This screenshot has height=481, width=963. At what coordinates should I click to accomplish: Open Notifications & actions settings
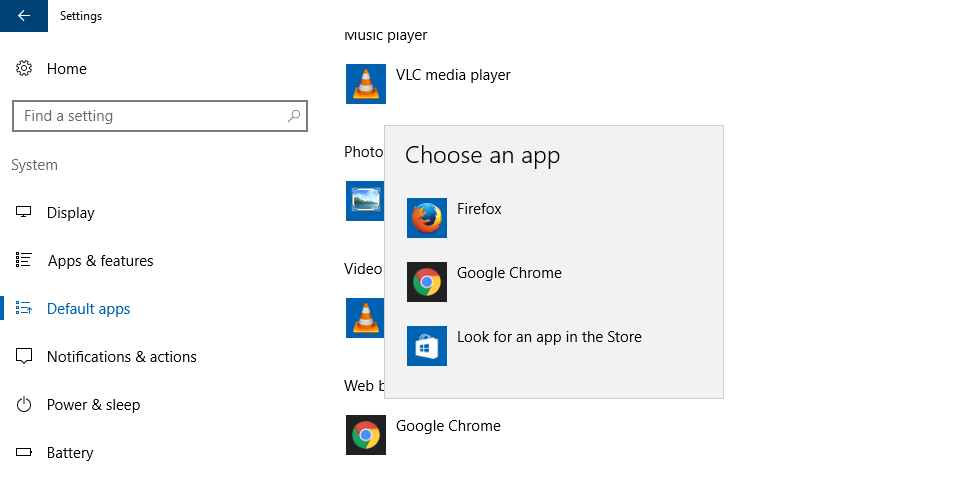point(122,357)
